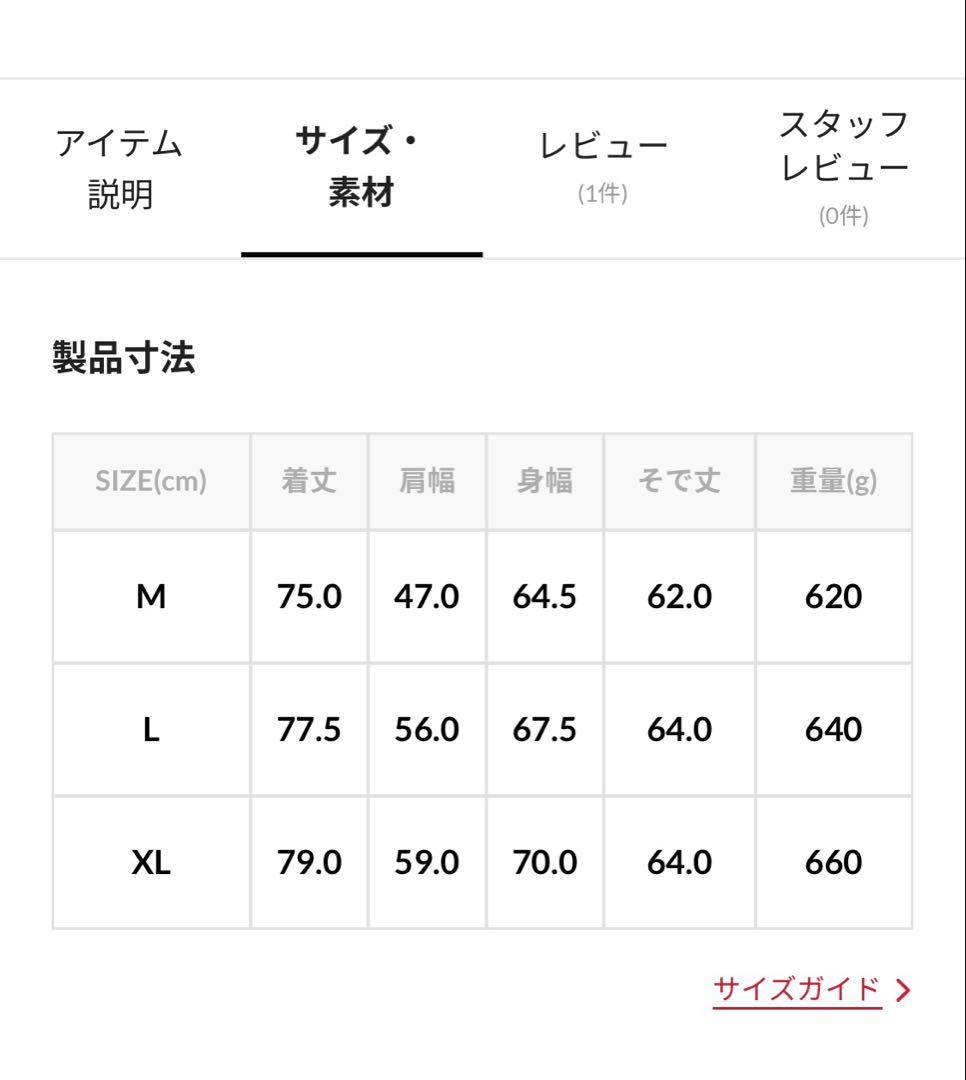Select the 620 weight cell for size M
Viewport: 966px width, 1080px height.
(831, 595)
